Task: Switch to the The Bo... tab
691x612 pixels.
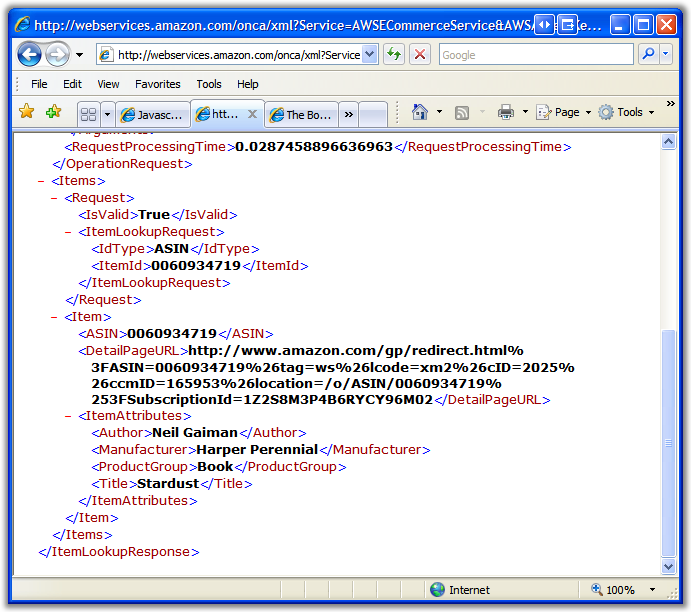Action: tap(301, 115)
